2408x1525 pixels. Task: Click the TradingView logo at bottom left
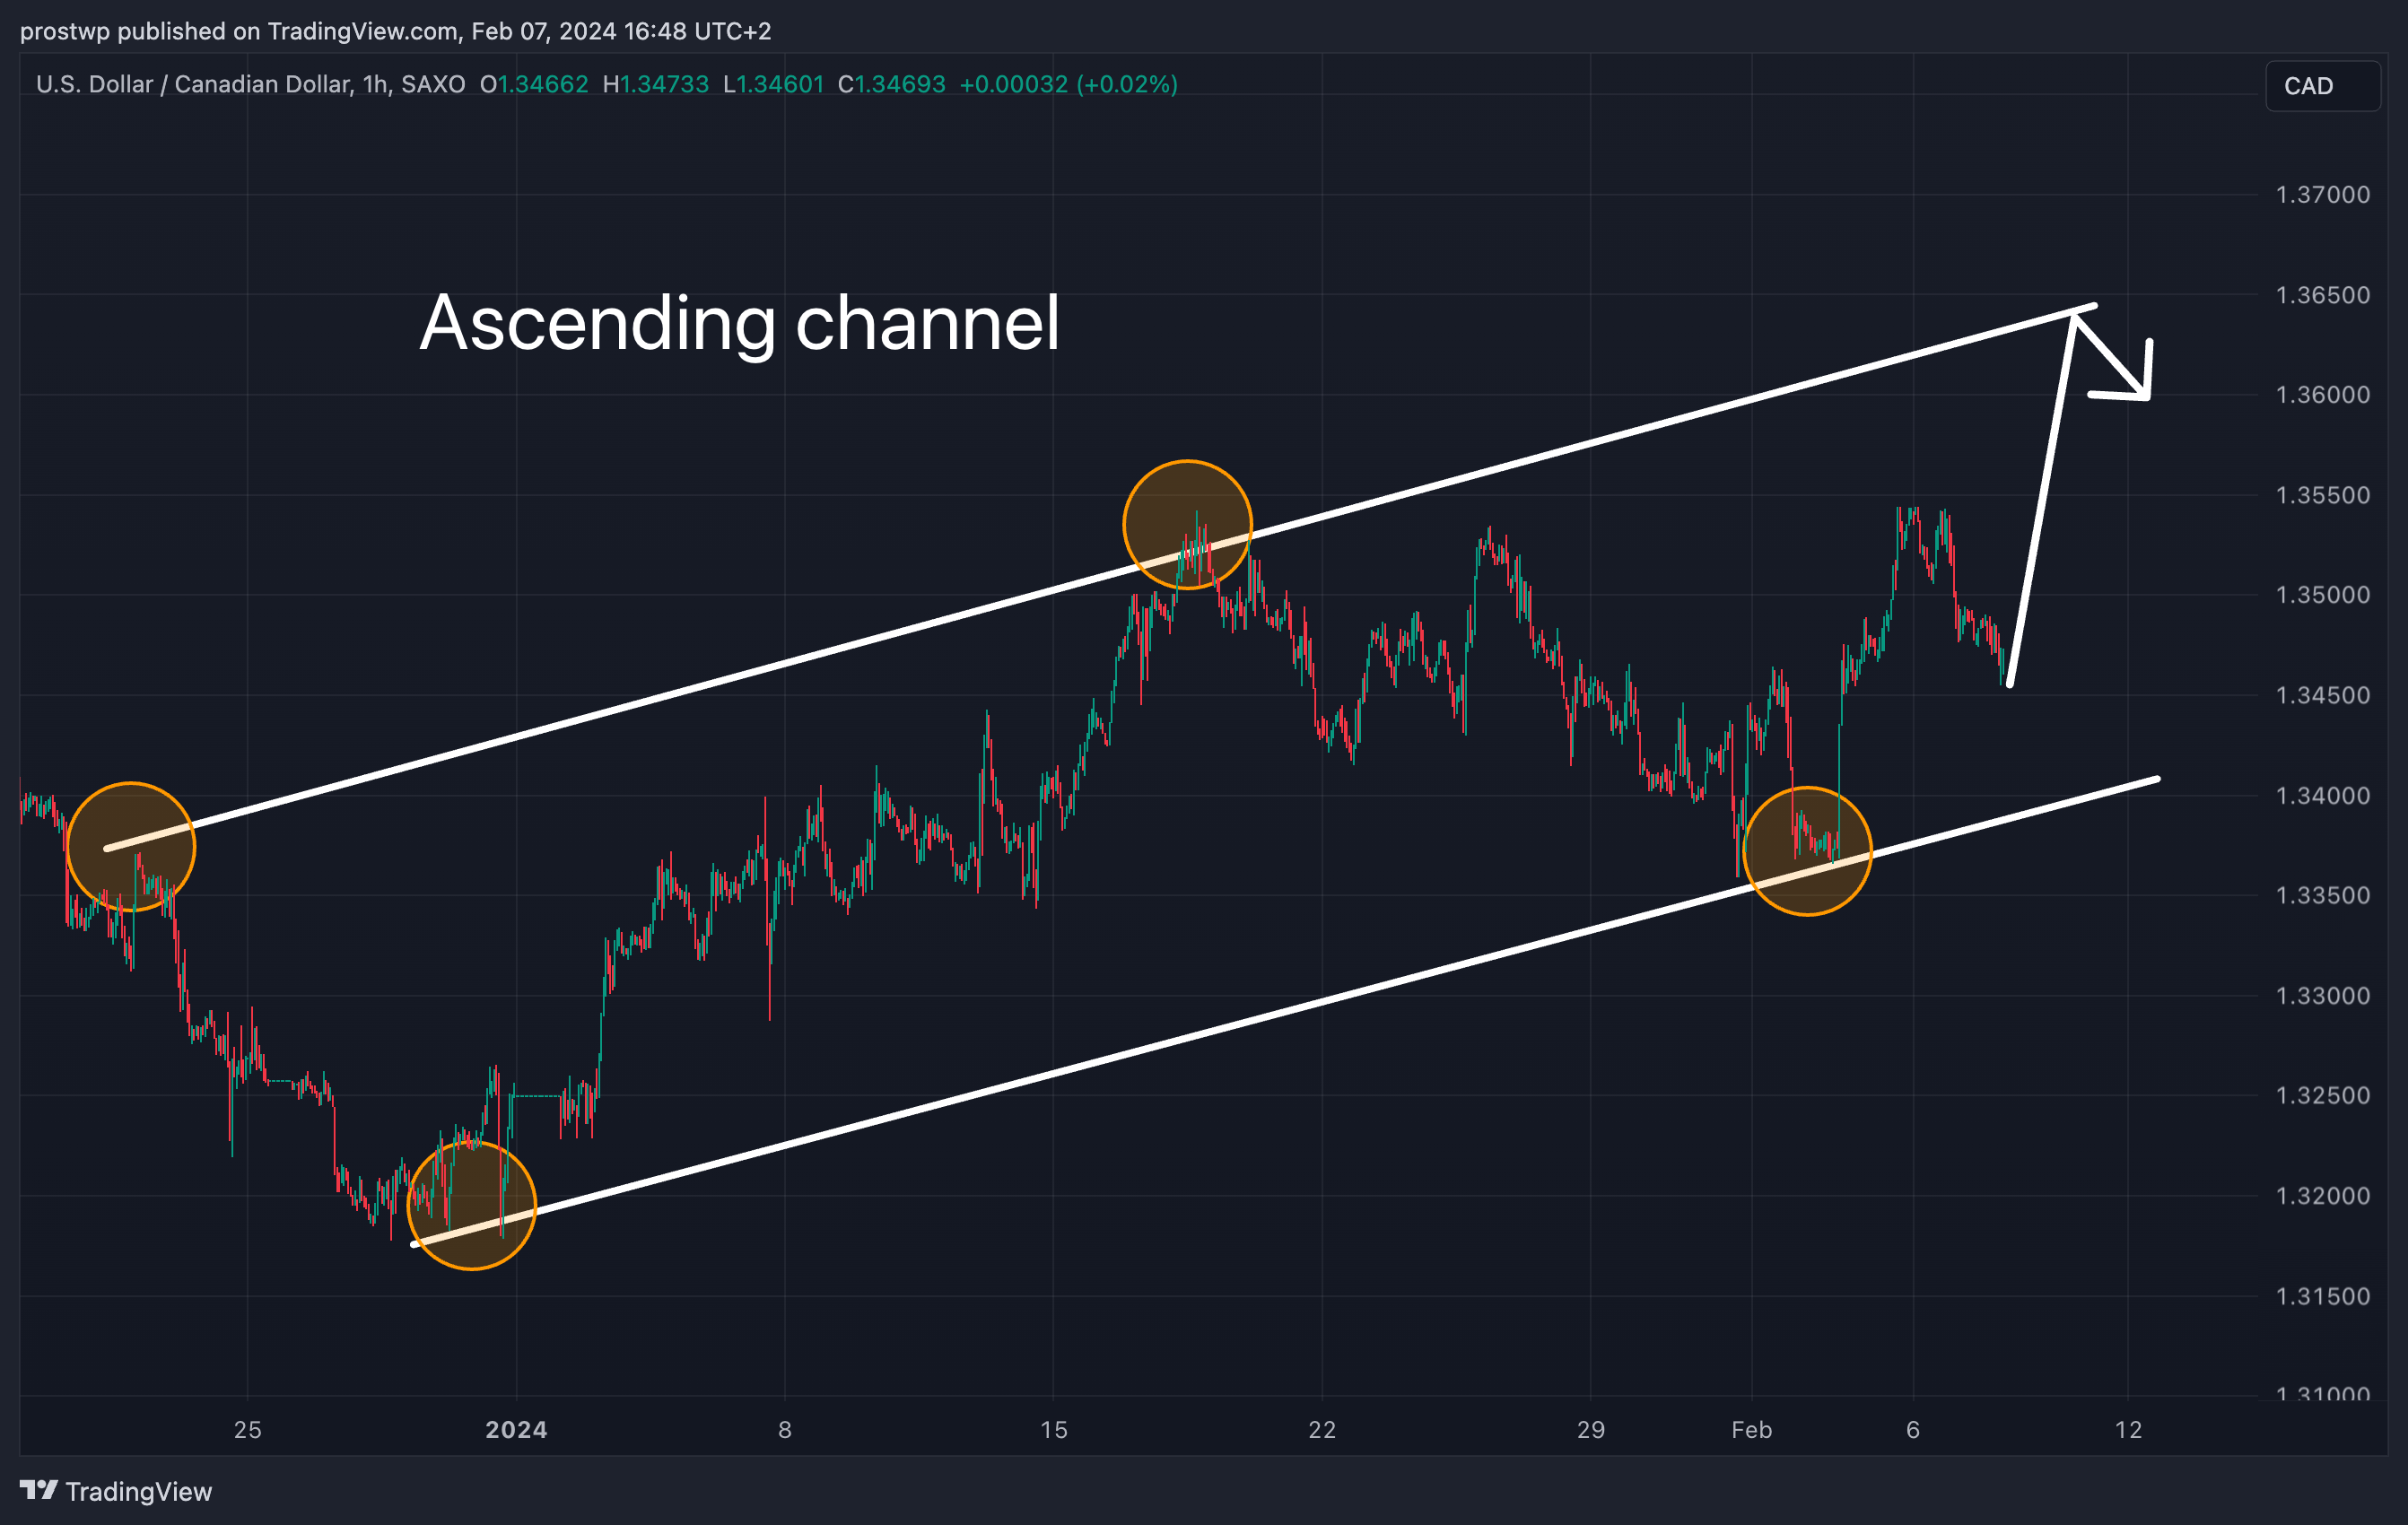click(116, 1491)
